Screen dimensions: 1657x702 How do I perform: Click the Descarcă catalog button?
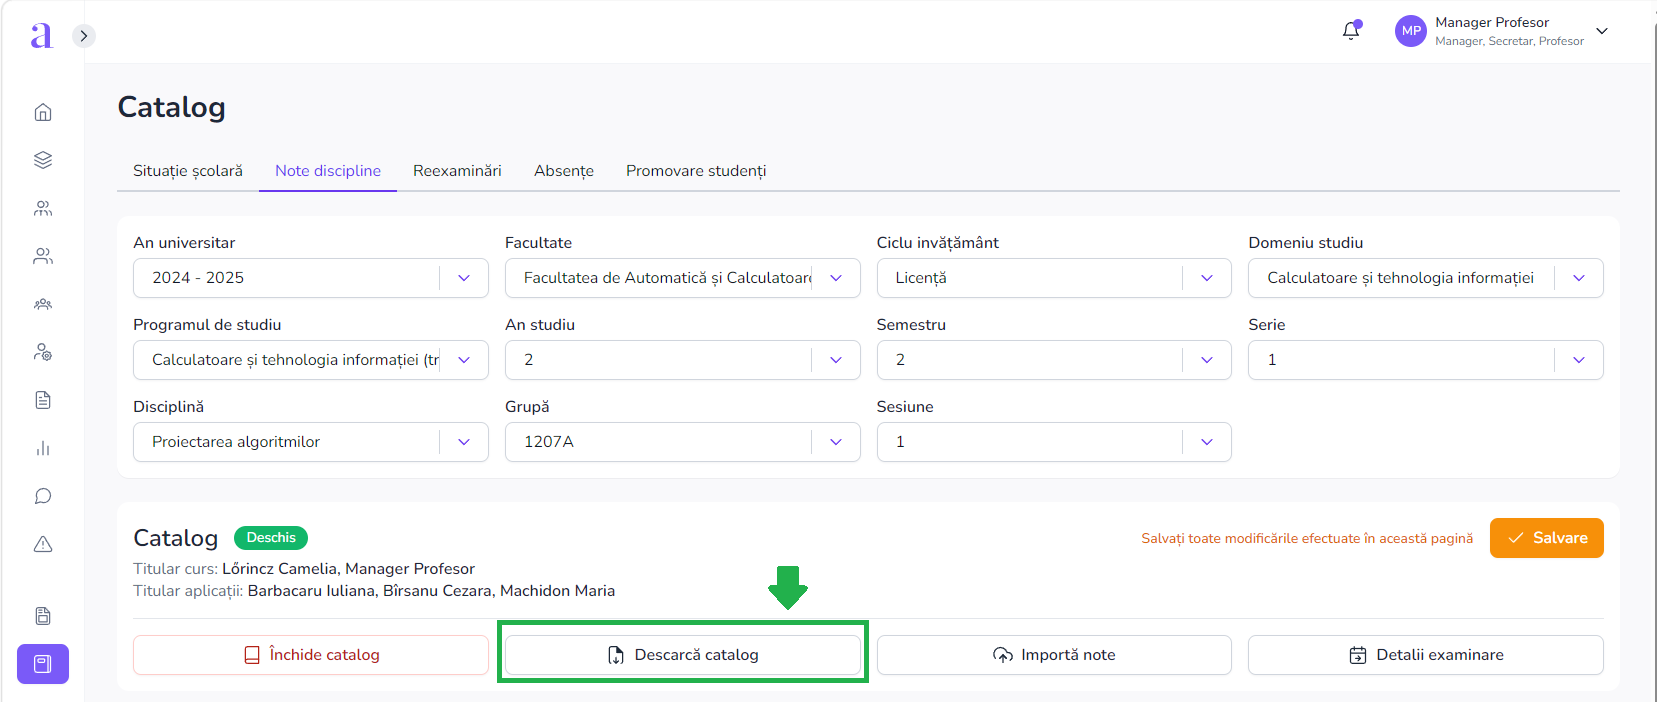[x=682, y=655]
